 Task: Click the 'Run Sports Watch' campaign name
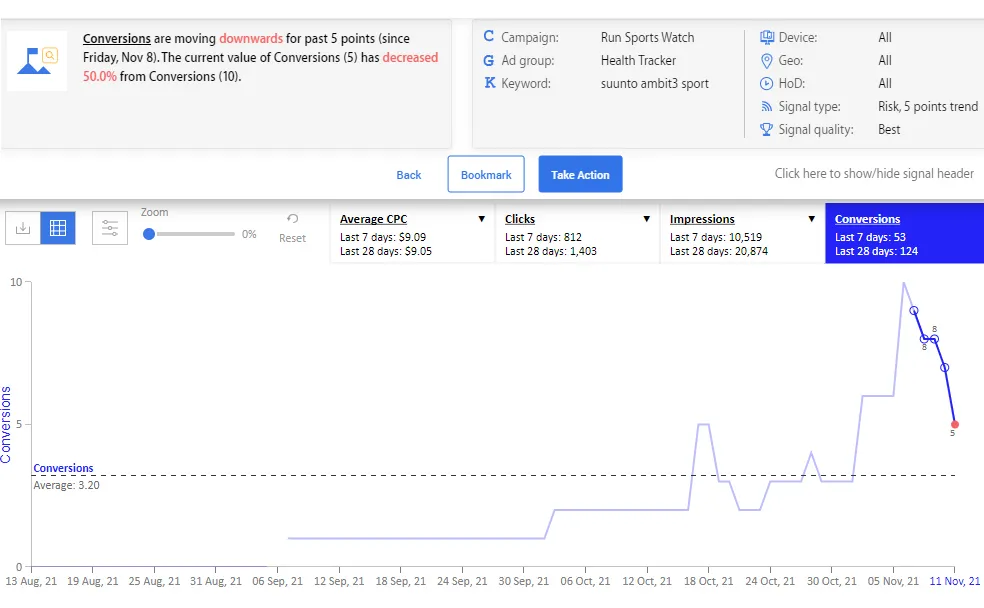pyautogui.click(x=647, y=38)
